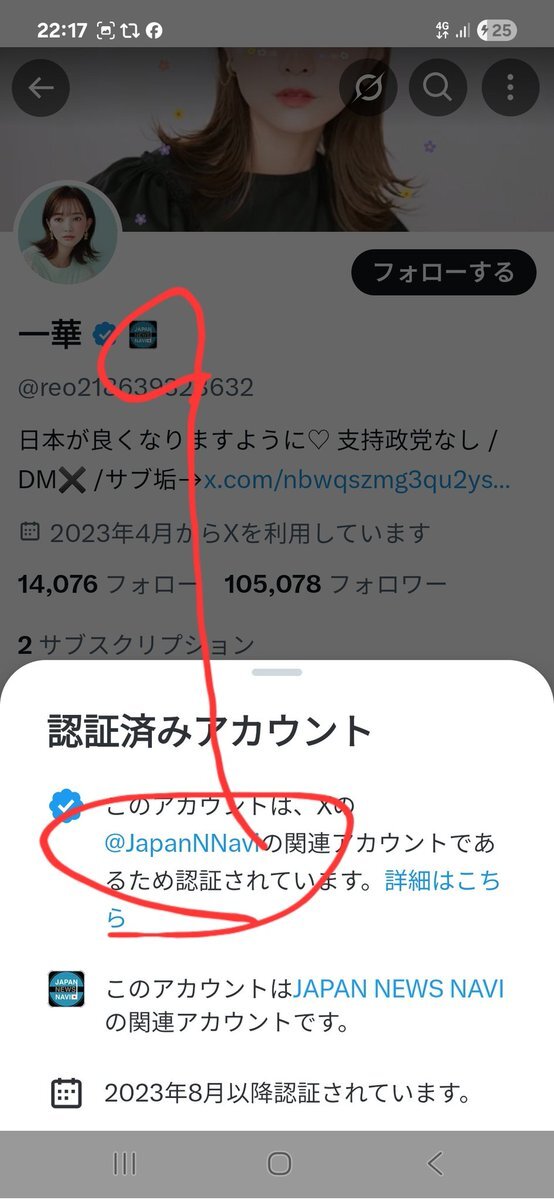Open the JAPAN NEWS NAVI link

398,989
